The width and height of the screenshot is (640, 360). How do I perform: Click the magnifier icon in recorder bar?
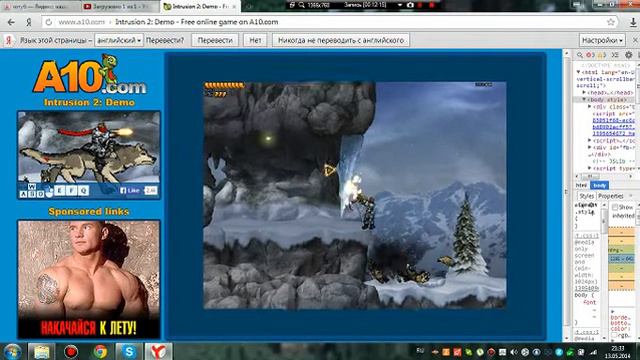(x=302, y=5)
